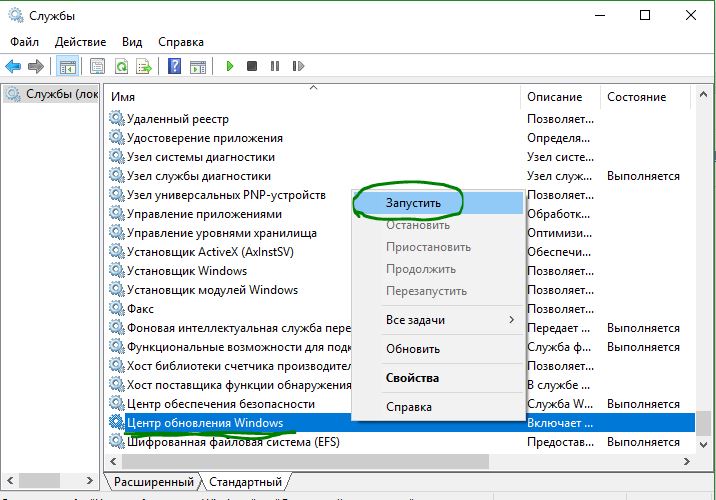716x500 pixels.
Task: Choose Обновить in the context menu
Action: tap(438, 349)
